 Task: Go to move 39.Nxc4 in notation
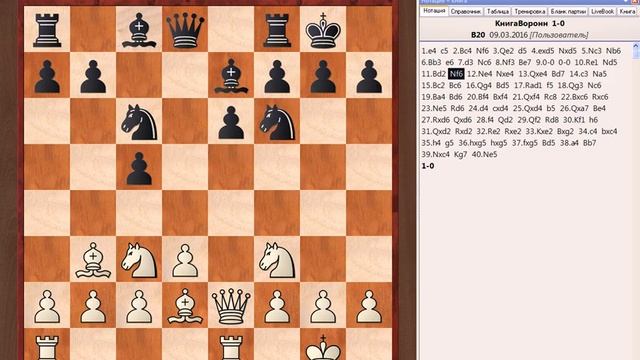[436, 154]
